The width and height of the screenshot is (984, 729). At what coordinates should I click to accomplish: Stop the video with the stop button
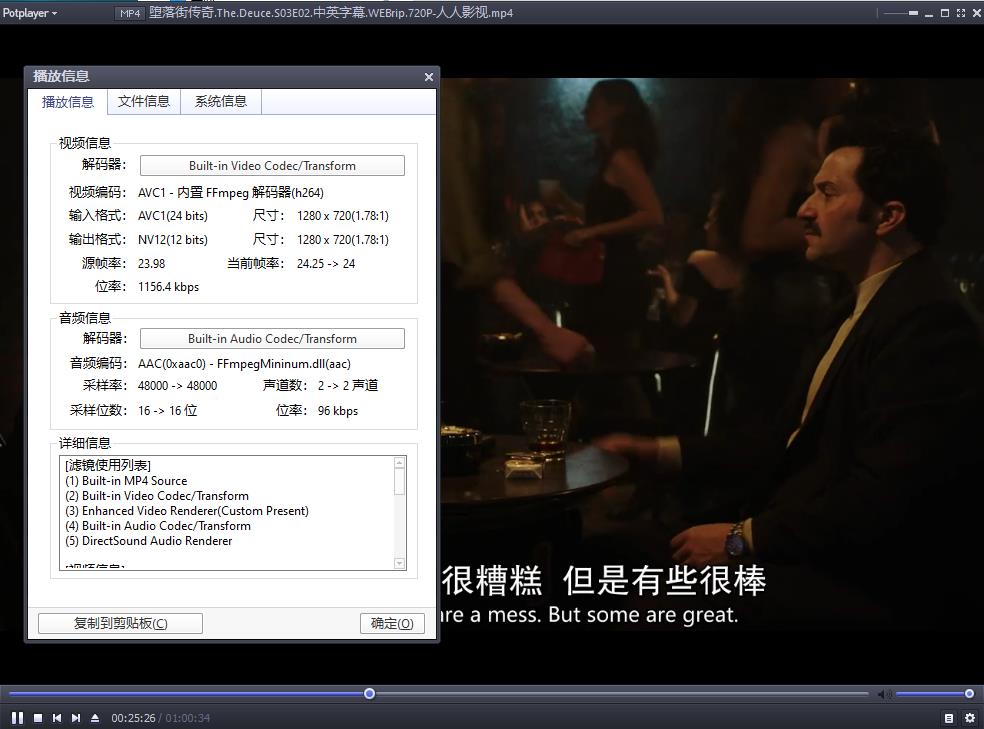pos(38,718)
